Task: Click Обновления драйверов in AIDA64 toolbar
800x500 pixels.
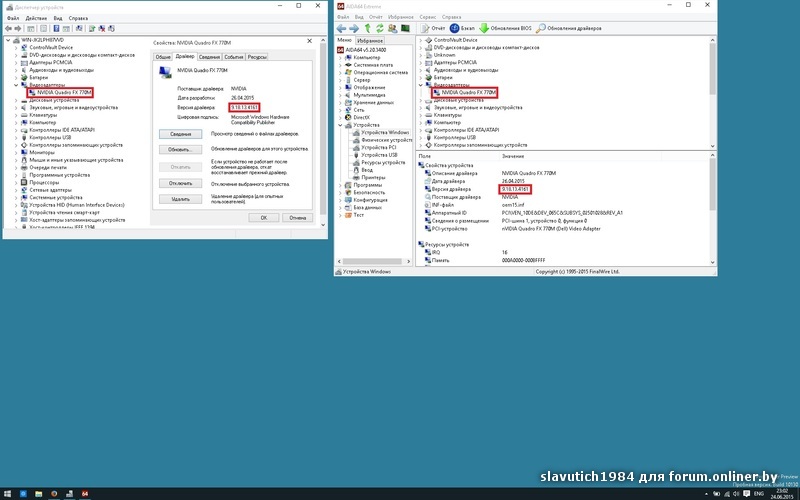Action: coord(569,29)
